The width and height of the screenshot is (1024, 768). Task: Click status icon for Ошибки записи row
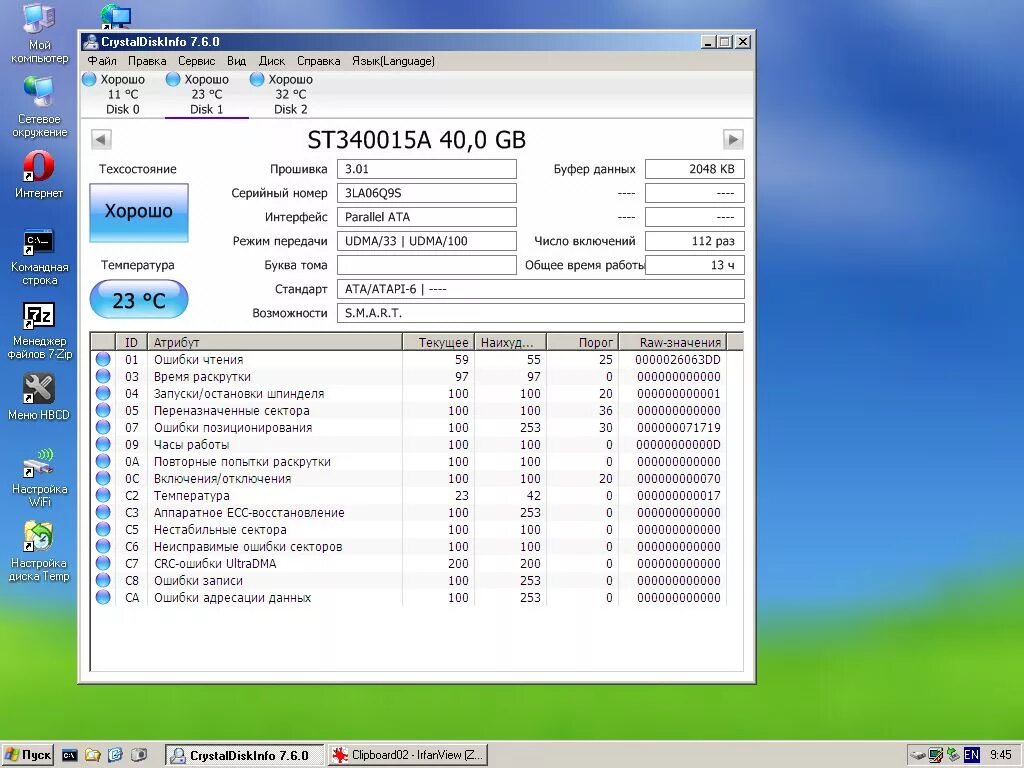(103, 580)
